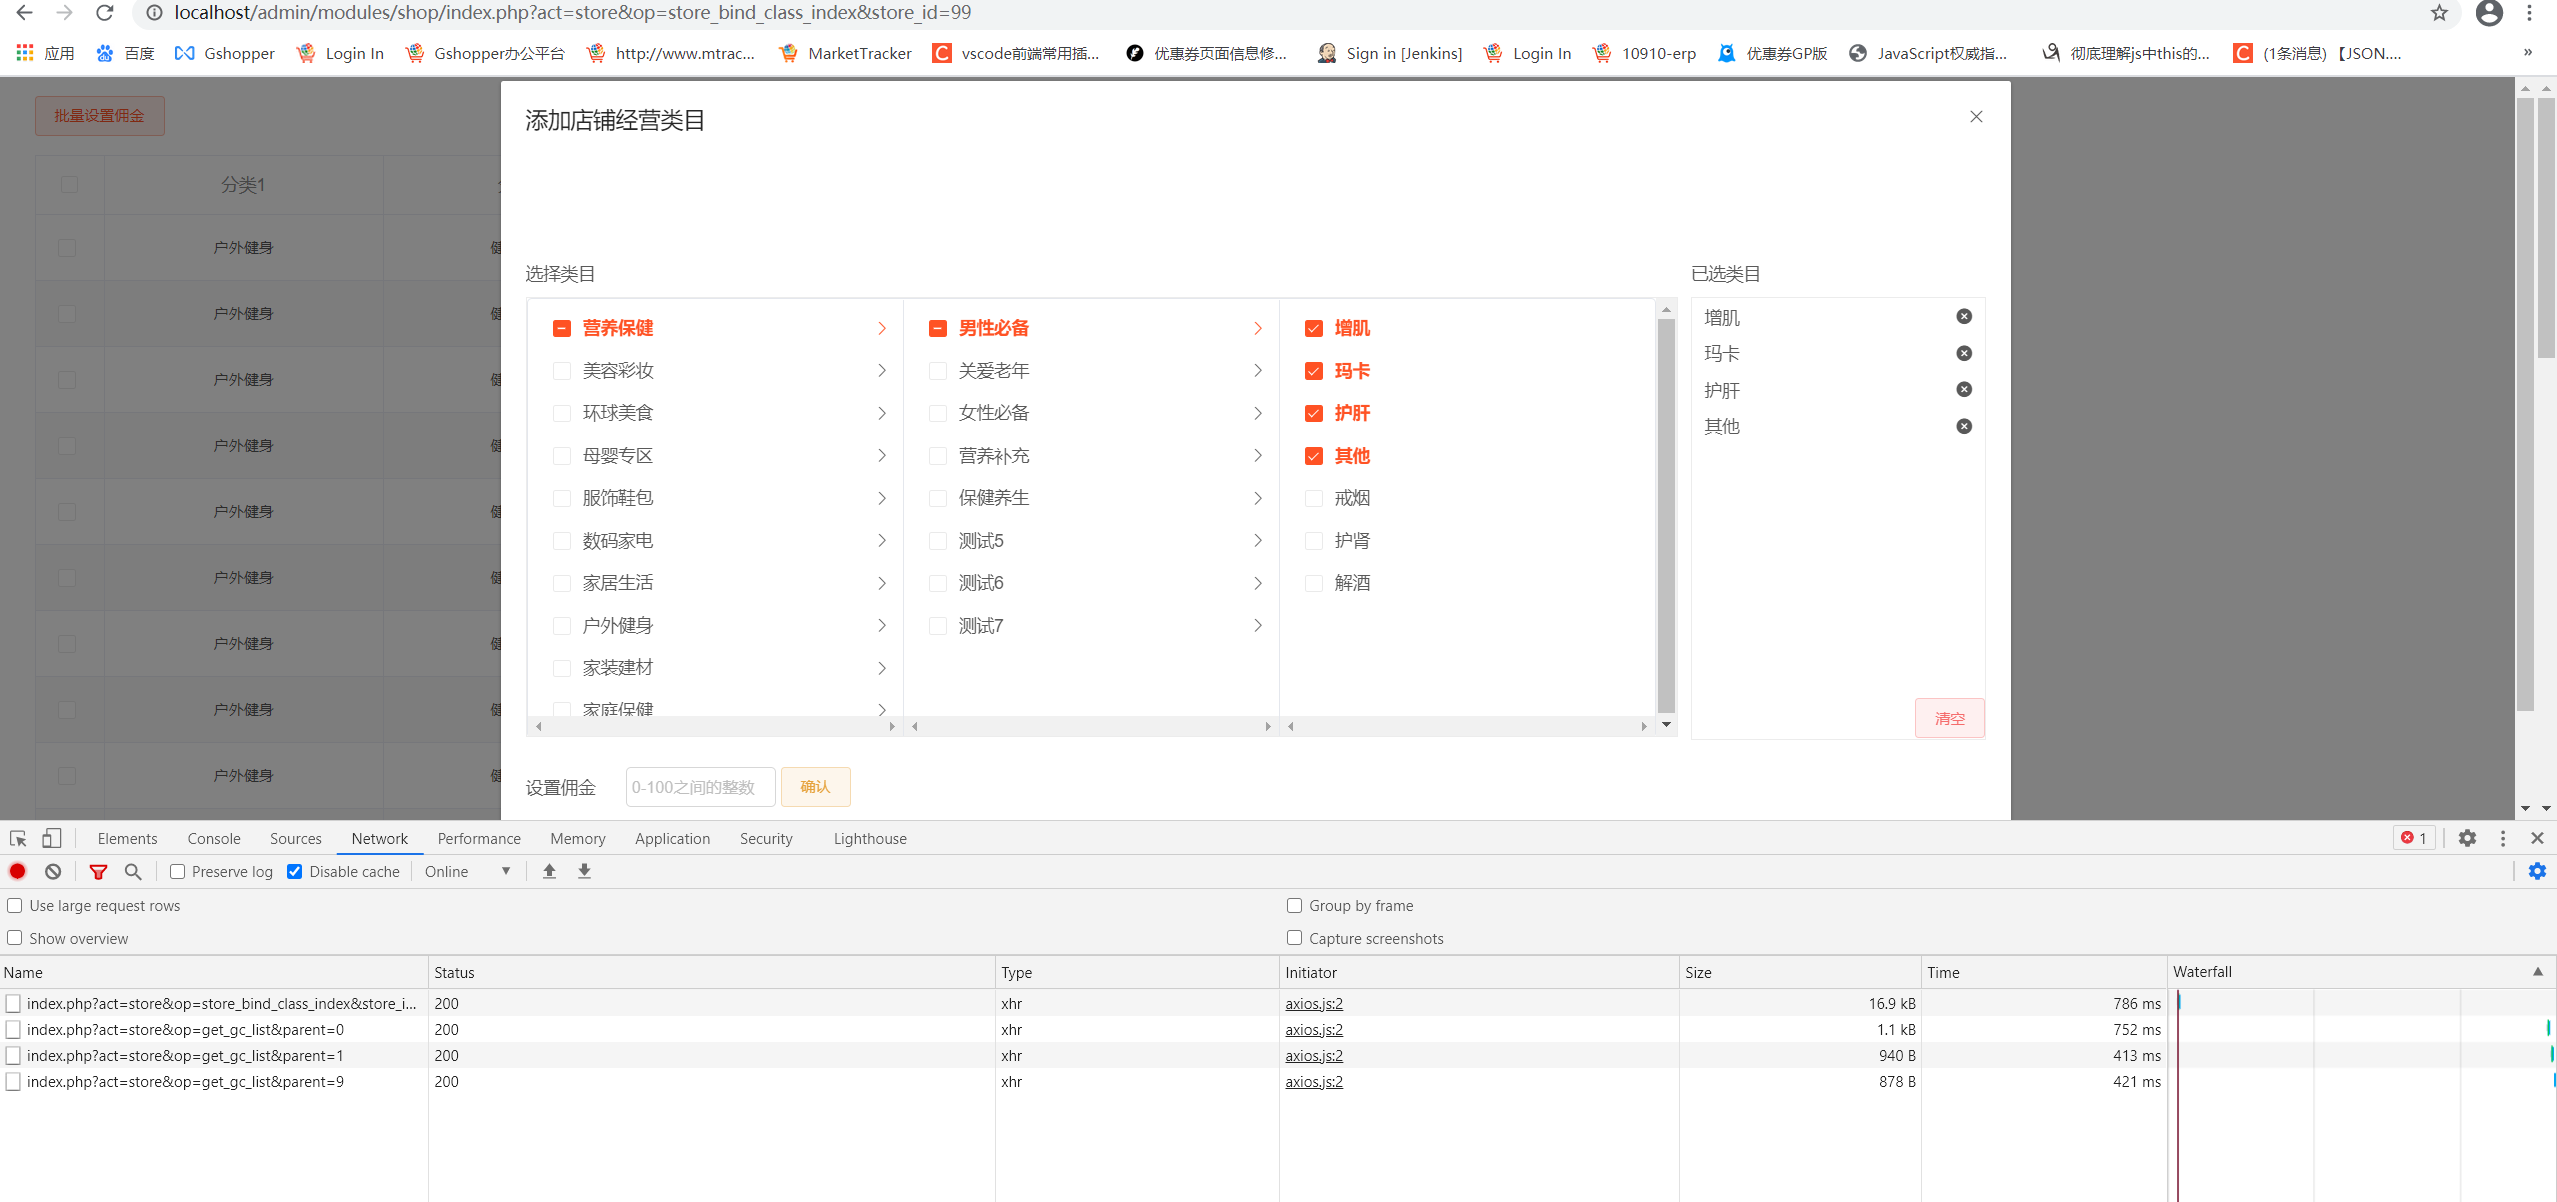
Task: Open the DevTools network search magnifier
Action: click(133, 872)
